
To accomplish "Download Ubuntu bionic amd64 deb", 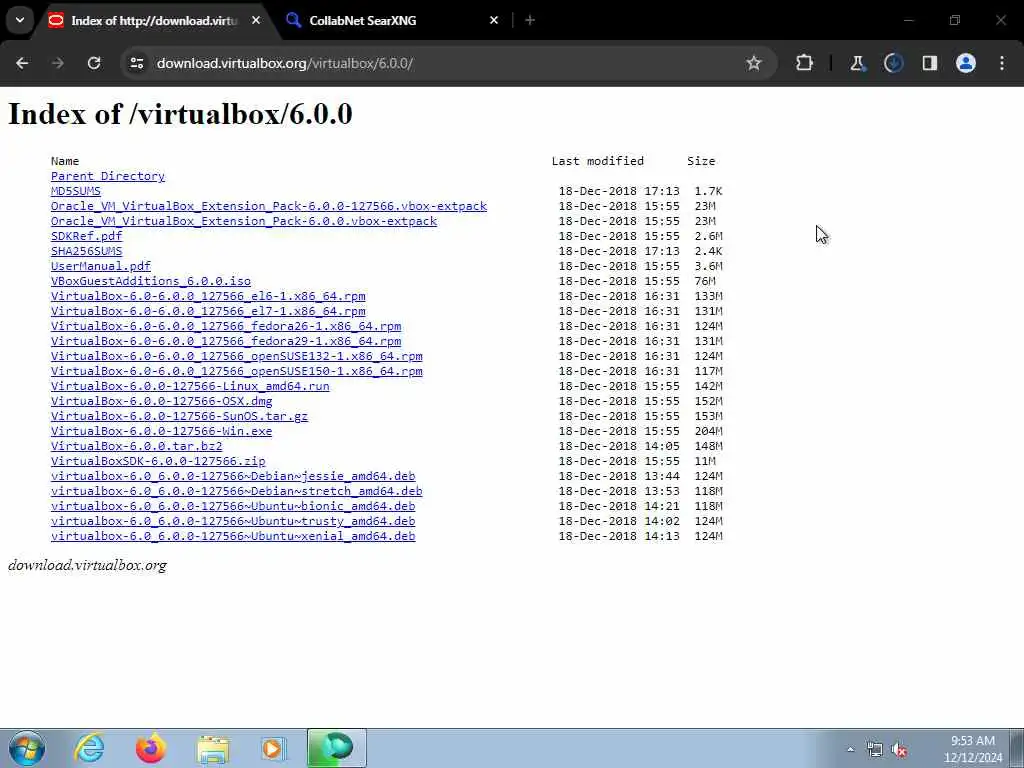I will click(x=233, y=507).
